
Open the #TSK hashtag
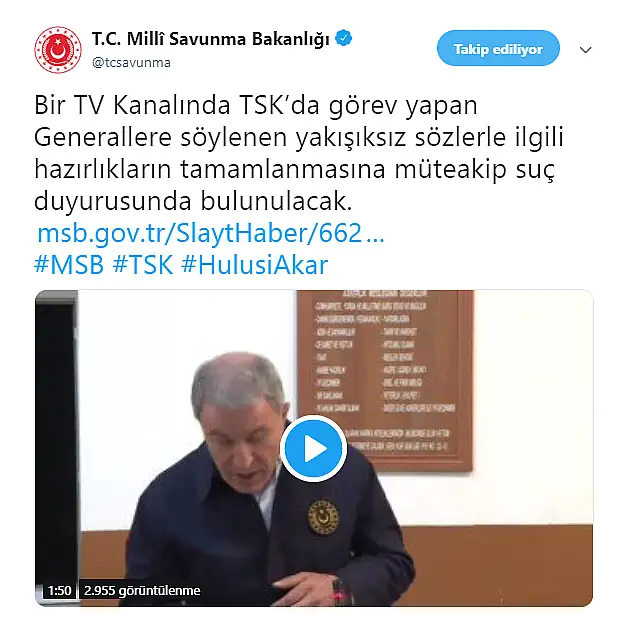(143, 265)
